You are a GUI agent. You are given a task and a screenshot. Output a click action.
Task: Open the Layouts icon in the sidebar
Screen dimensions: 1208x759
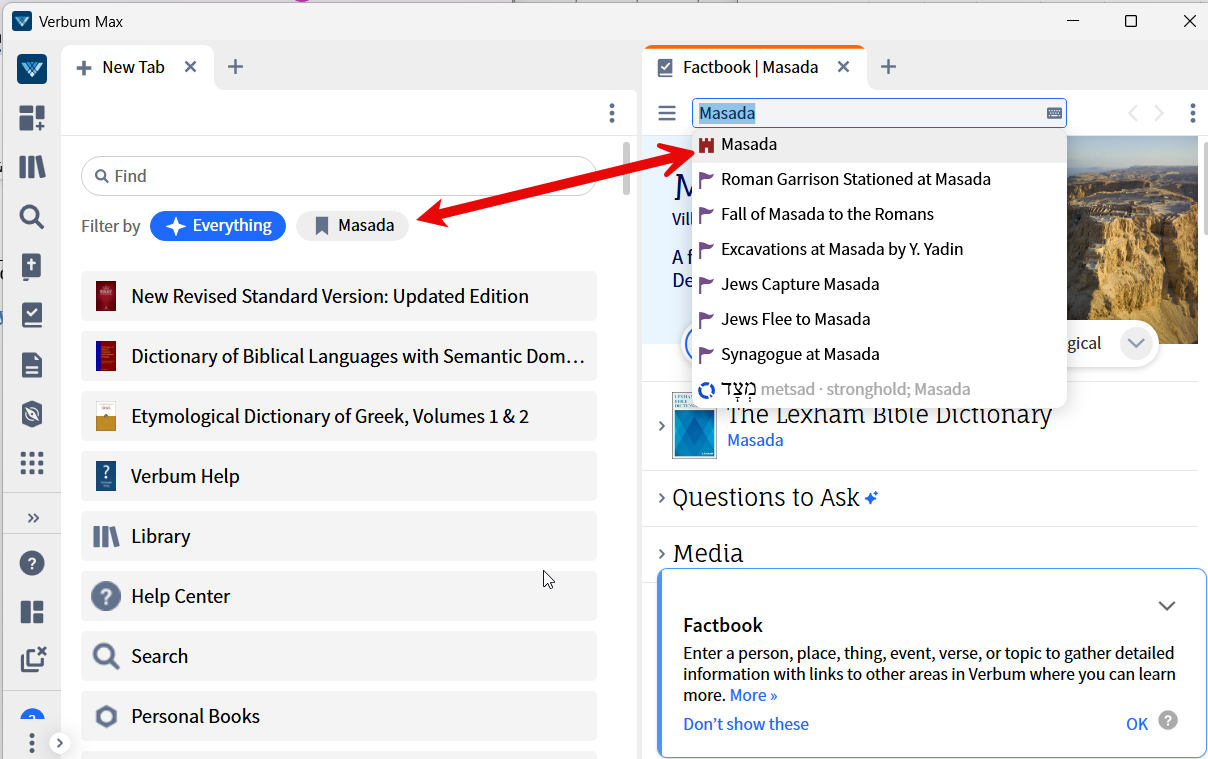(x=32, y=612)
